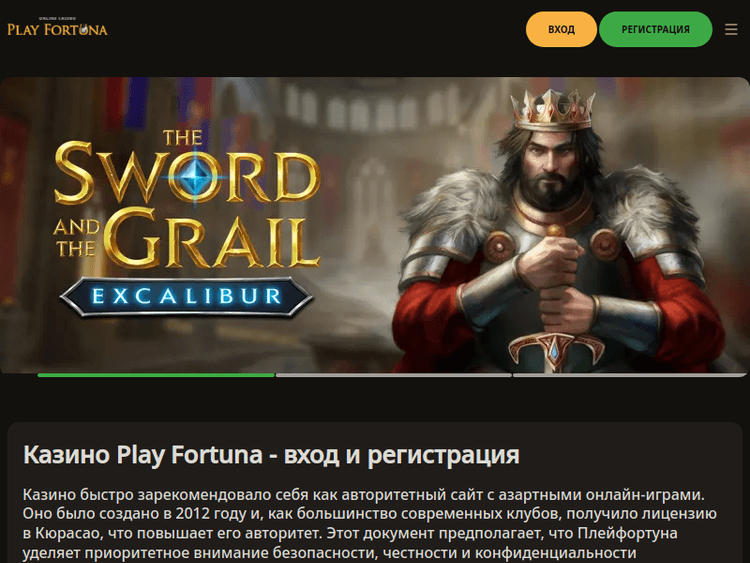The height and width of the screenshot is (563, 750).
Task: Click the EXCALIBUR badge on the banner
Action: click(x=187, y=297)
